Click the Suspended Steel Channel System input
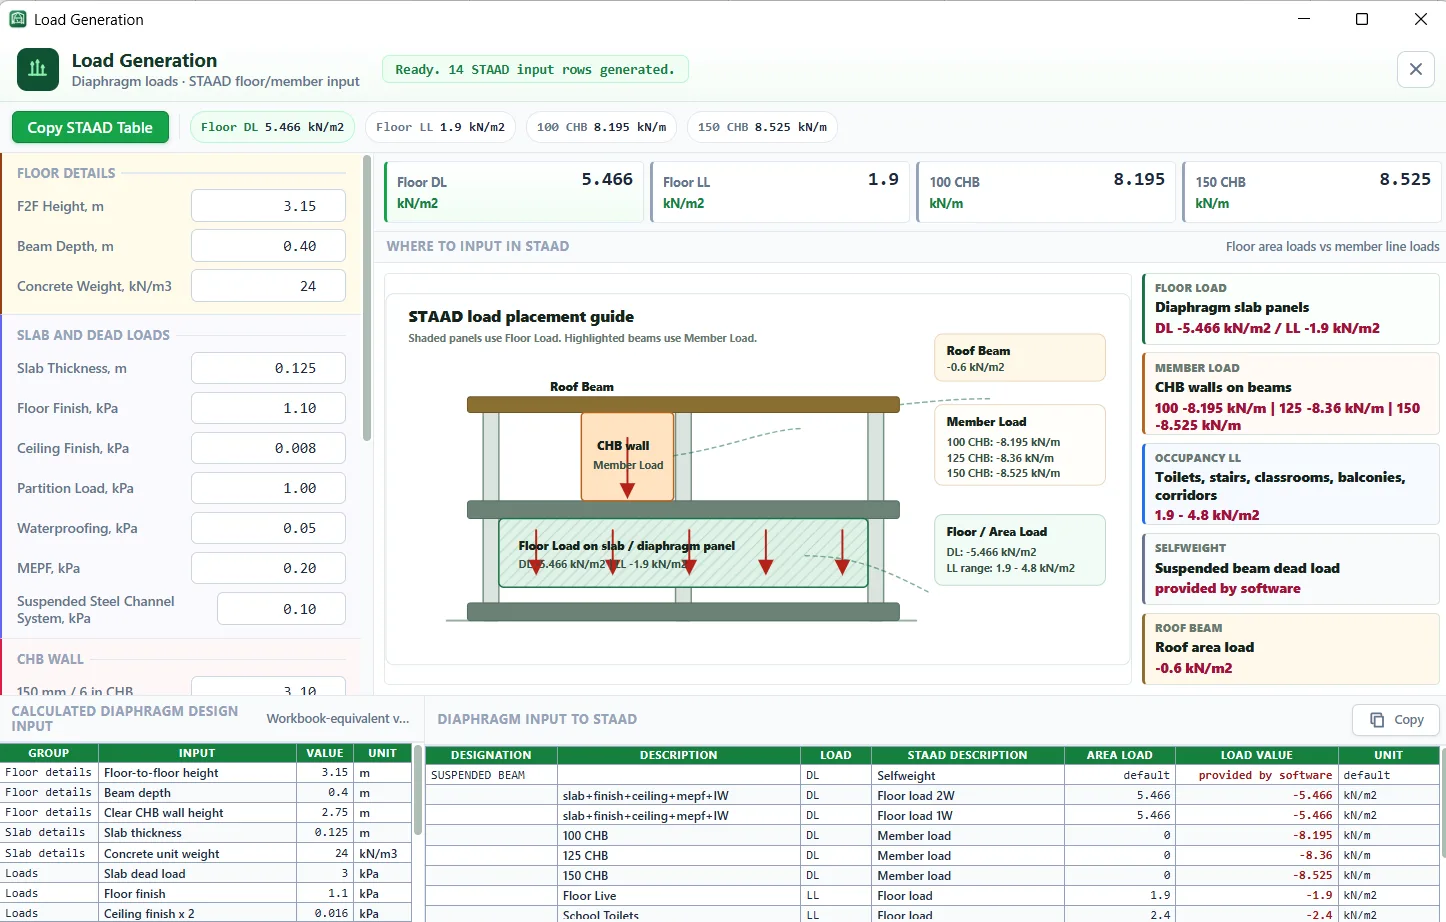 (x=281, y=609)
